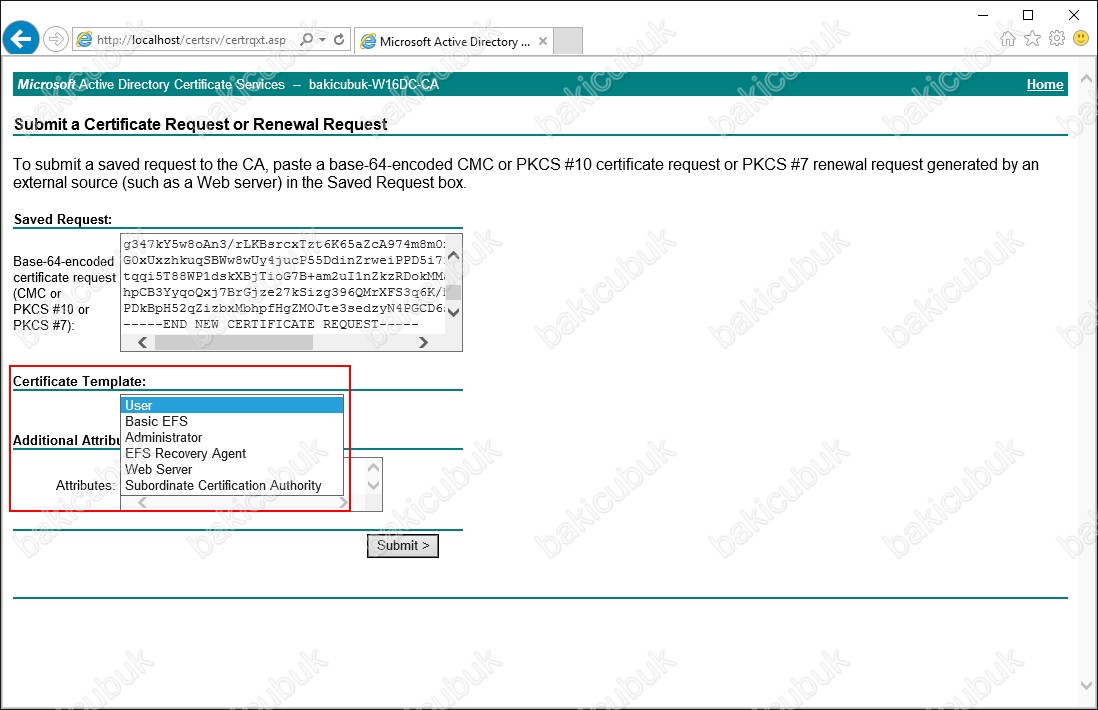Click the 'Attributes:' label
Screen dimensions: 1098x710
coord(85,485)
